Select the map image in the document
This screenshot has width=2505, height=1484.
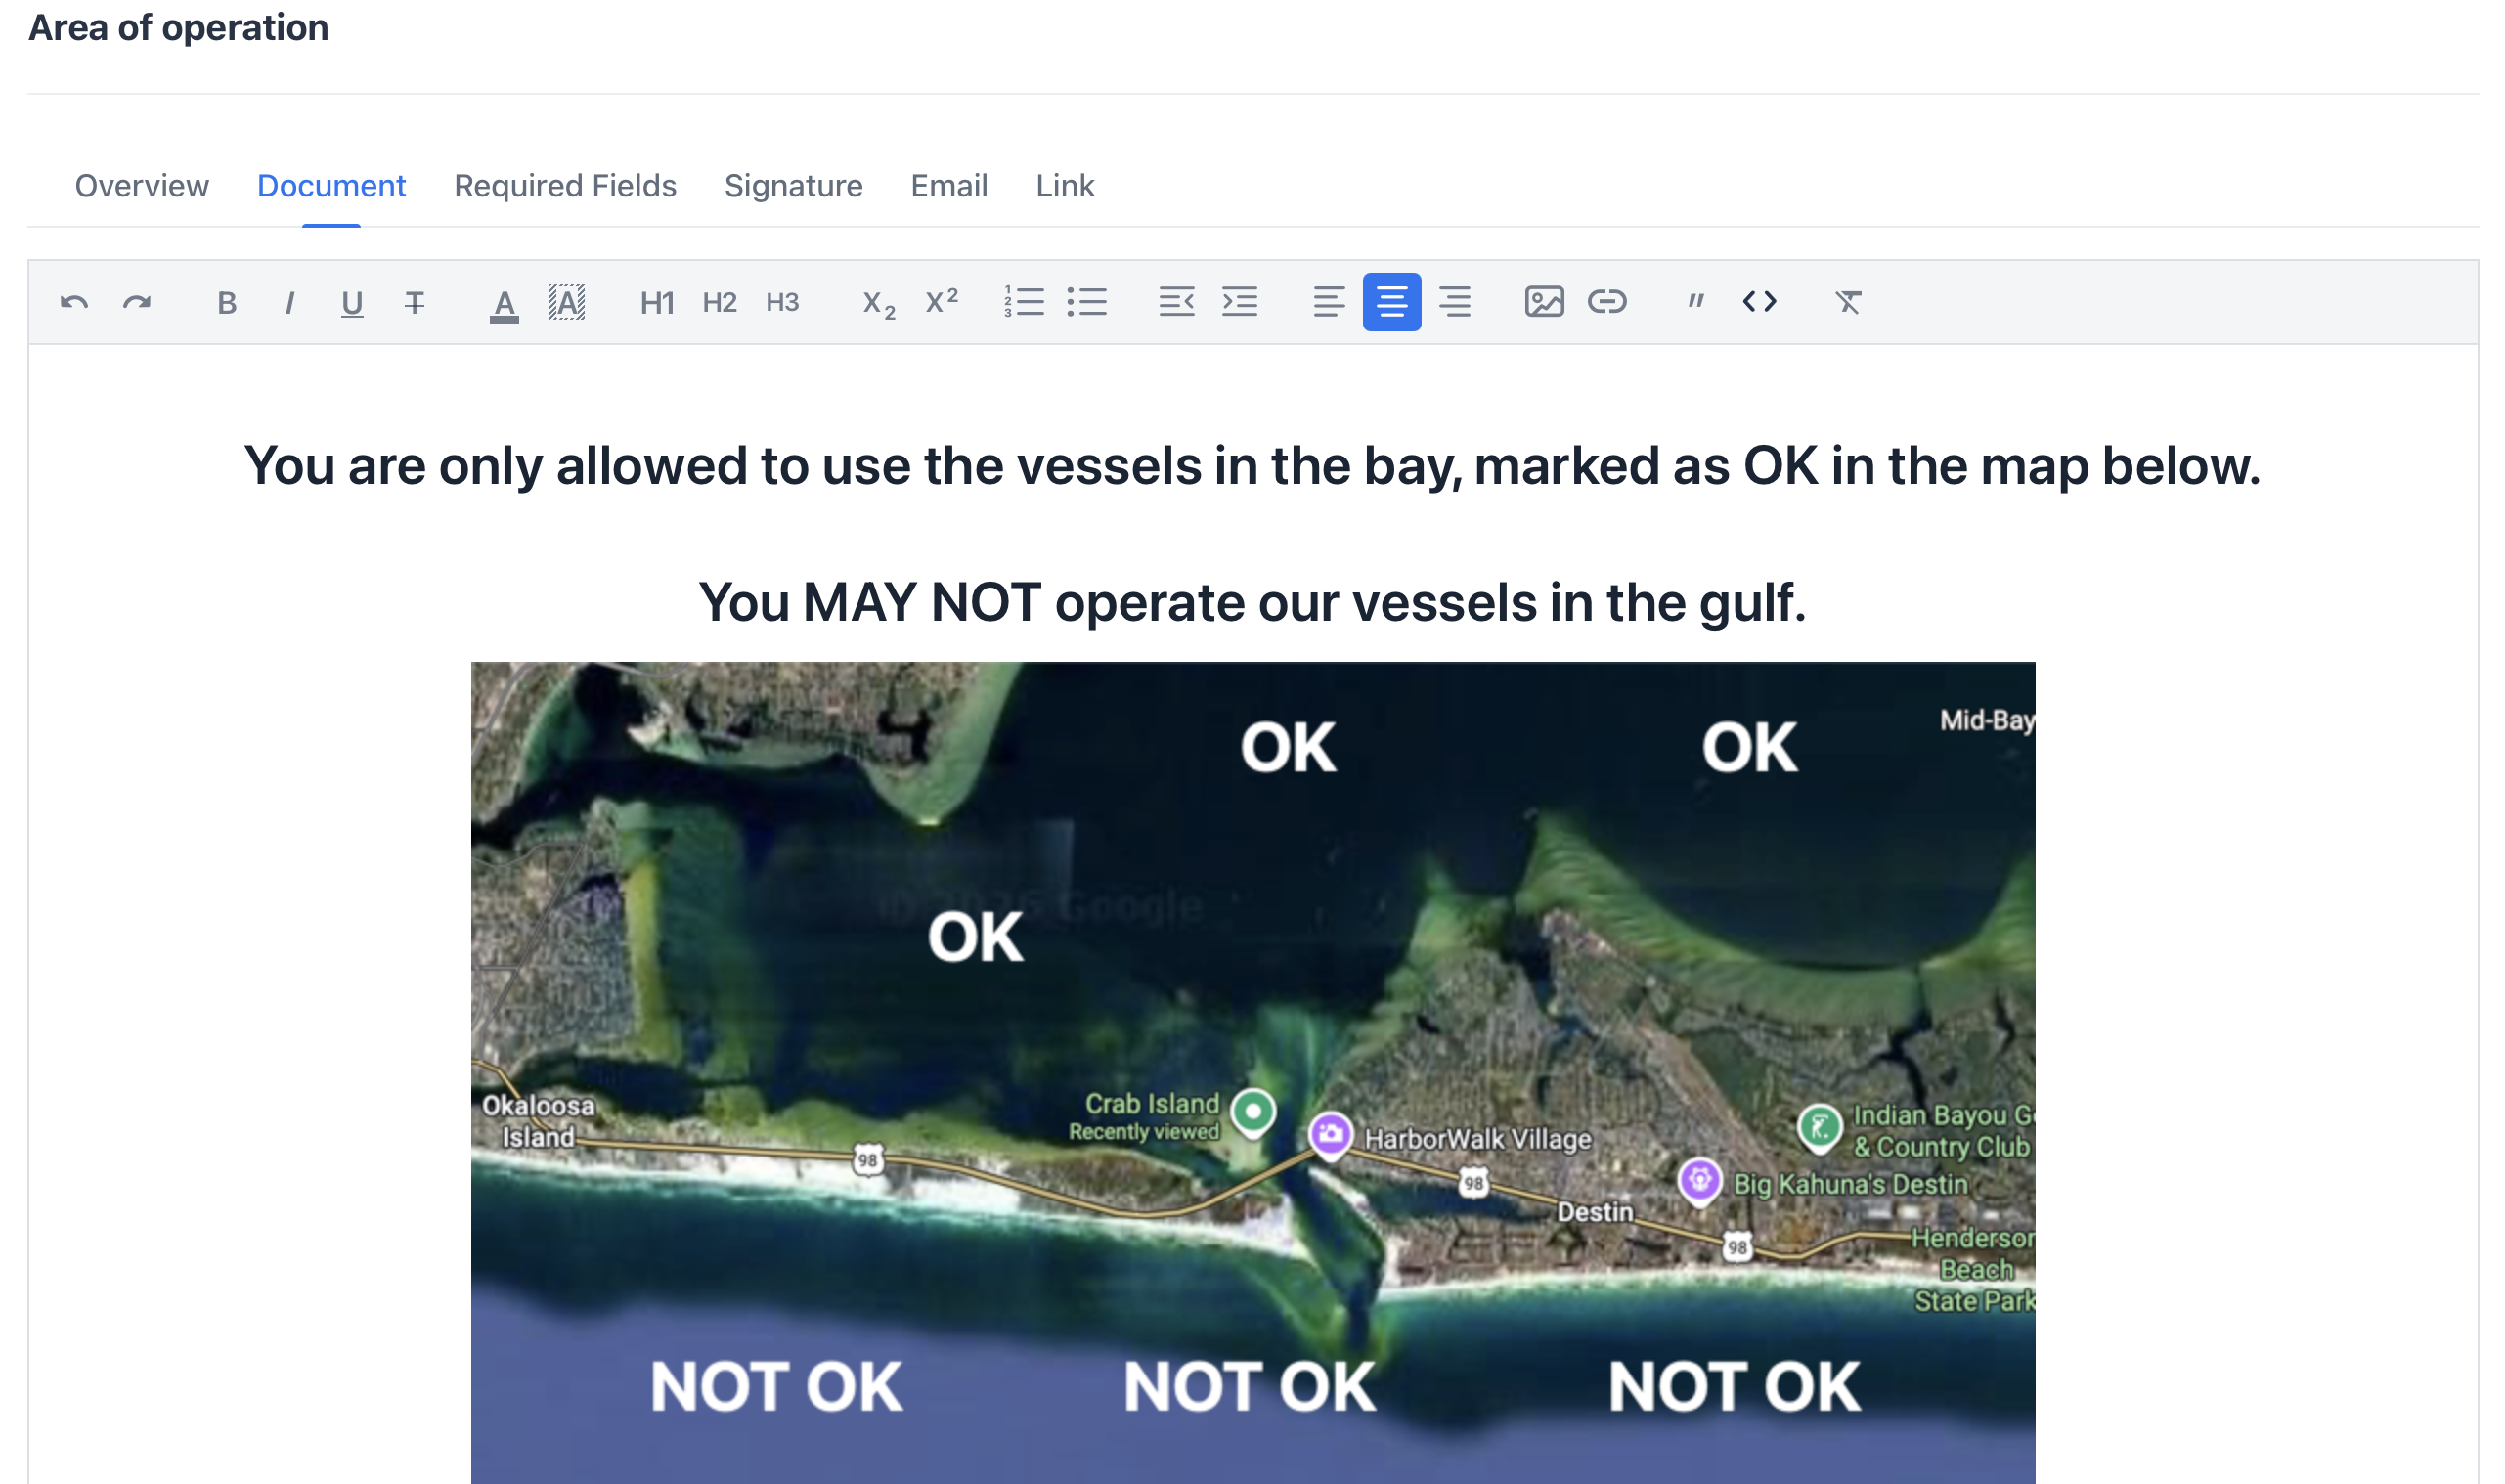coord(1253,1072)
